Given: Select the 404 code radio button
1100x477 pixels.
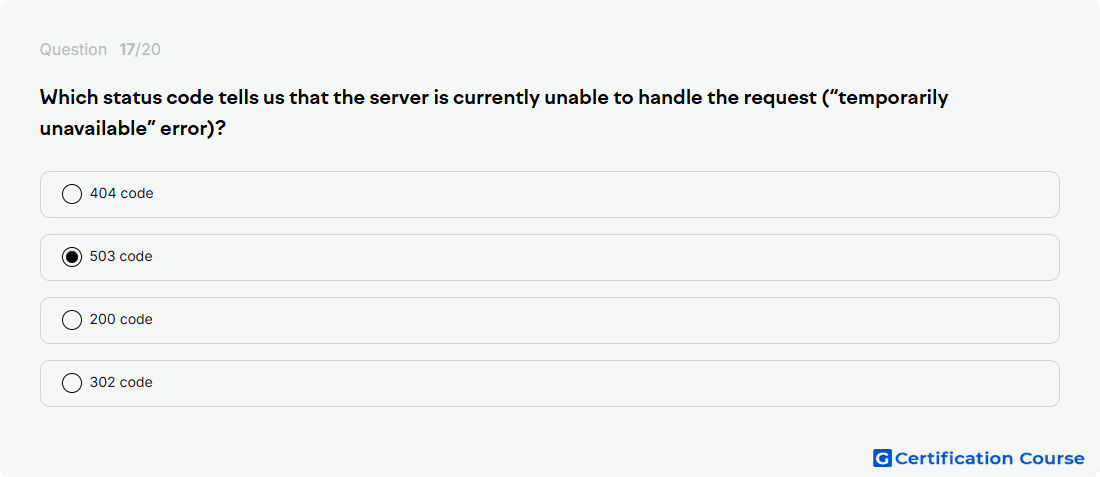Looking at the screenshot, I should [72, 194].
